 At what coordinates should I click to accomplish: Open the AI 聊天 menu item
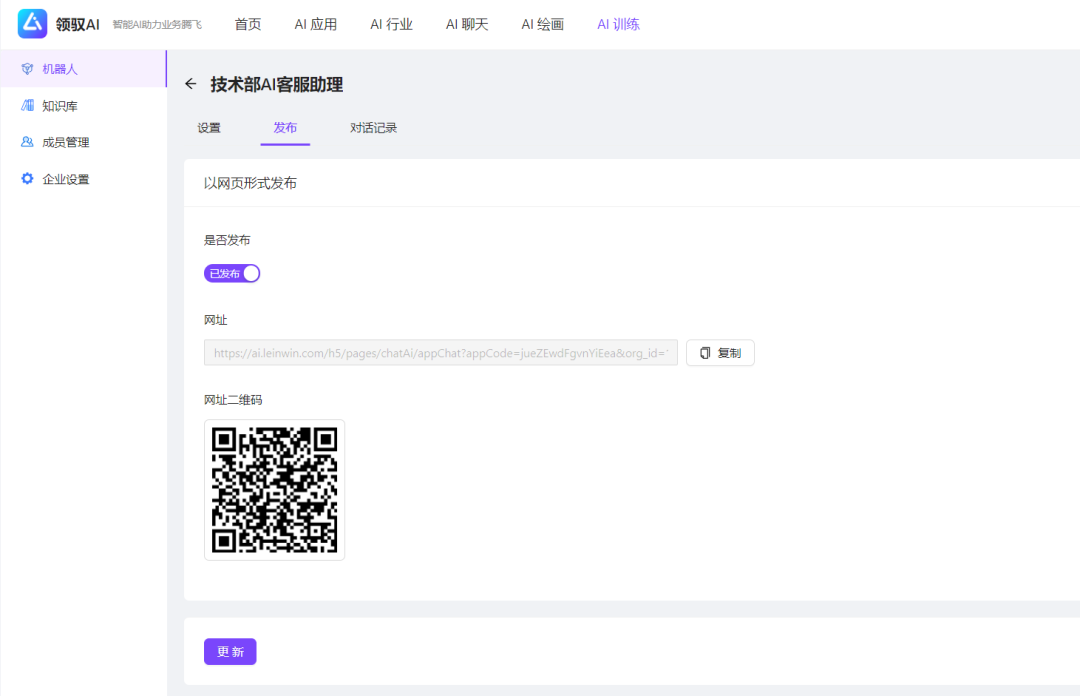467,24
